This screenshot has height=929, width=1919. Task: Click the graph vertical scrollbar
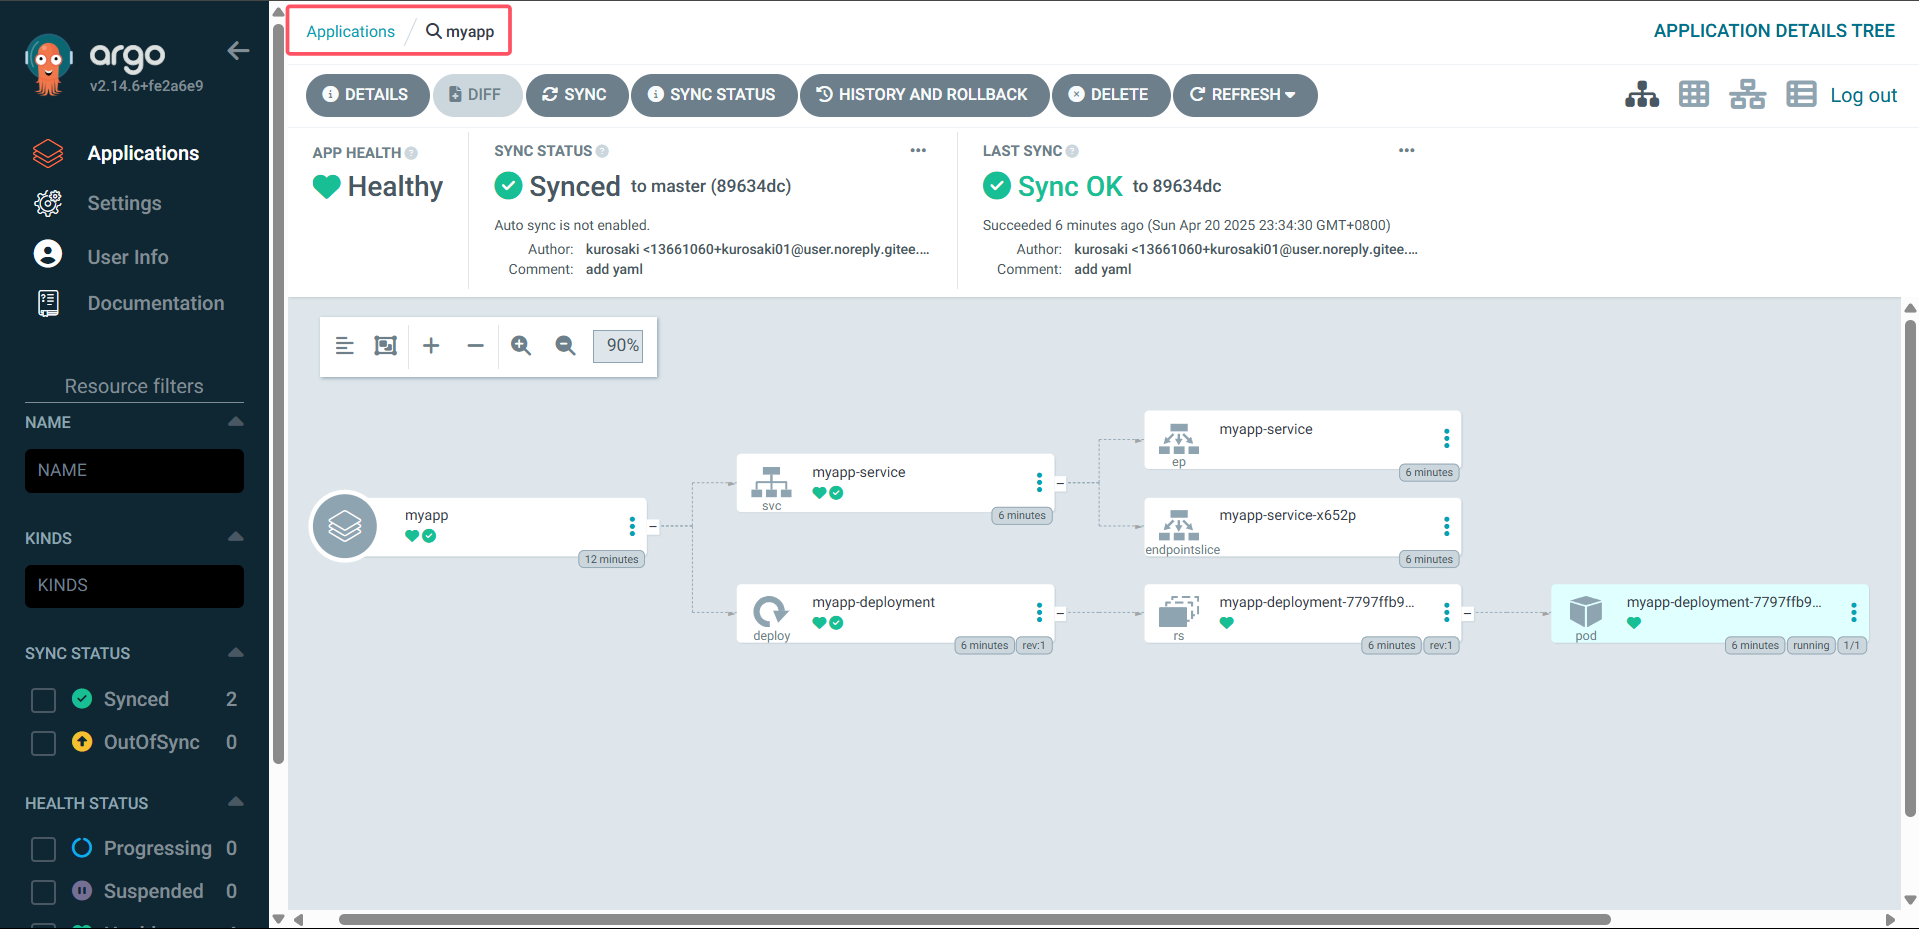1910,570
